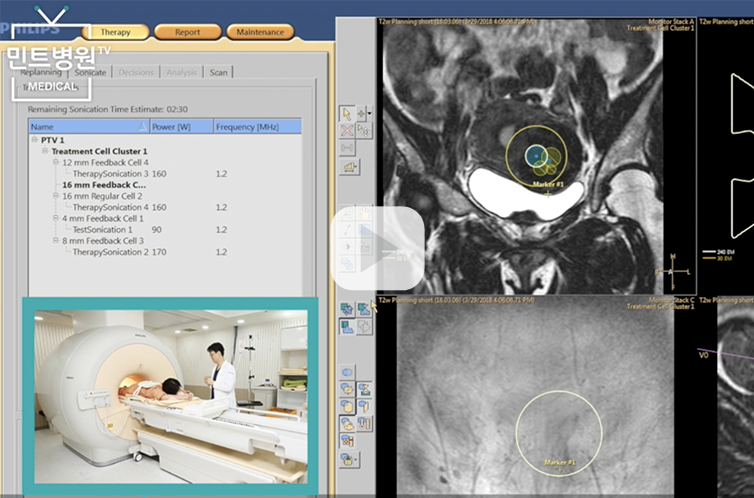Switch to the Sonicate sub-tab
Image resolution: width=754 pixels, height=498 pixels.
[x=90, y=72]
